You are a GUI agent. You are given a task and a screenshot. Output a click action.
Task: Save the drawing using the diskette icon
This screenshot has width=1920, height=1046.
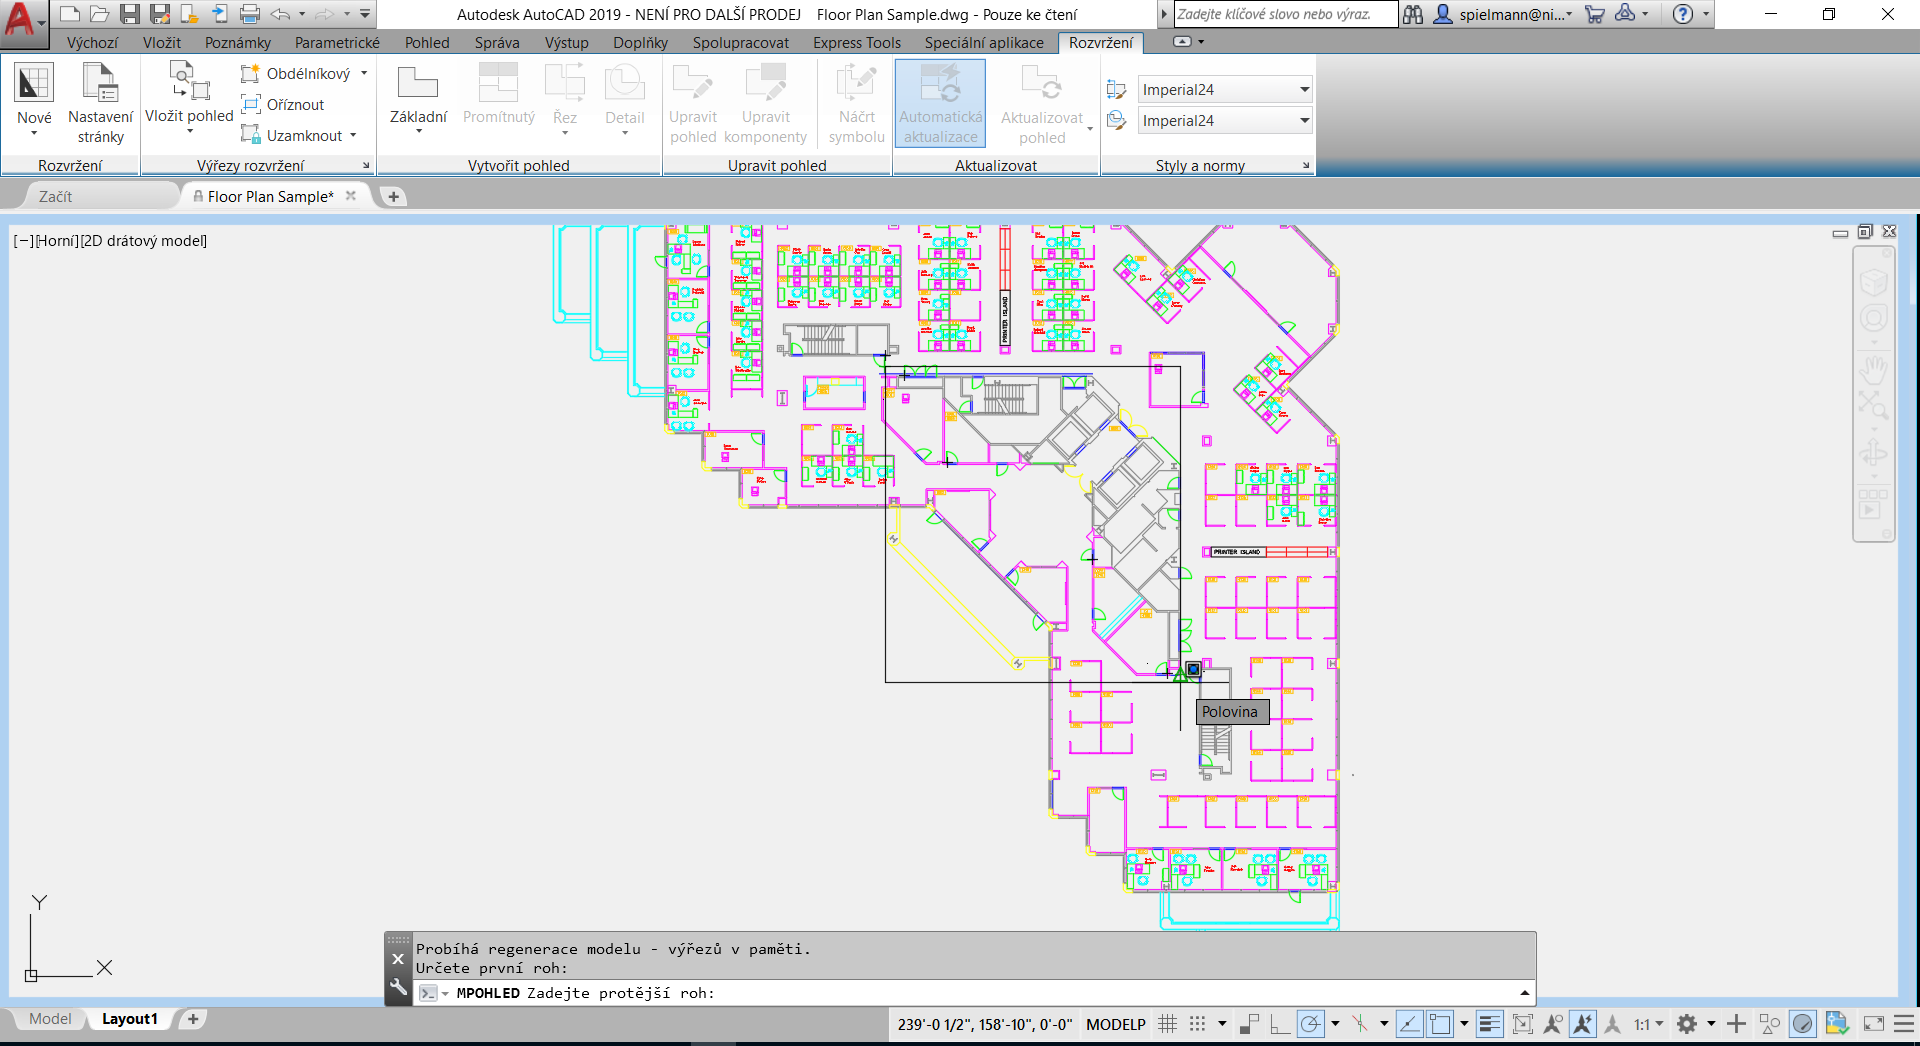pyautogui.click(x=130, y=14)
